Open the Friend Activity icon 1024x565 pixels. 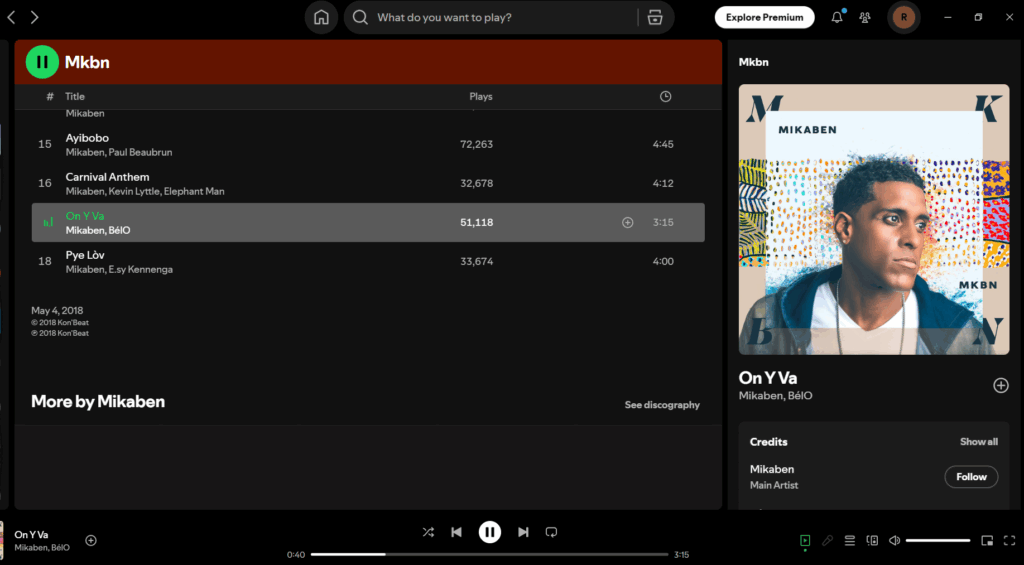pyautogui.click(x=865, y=18)
